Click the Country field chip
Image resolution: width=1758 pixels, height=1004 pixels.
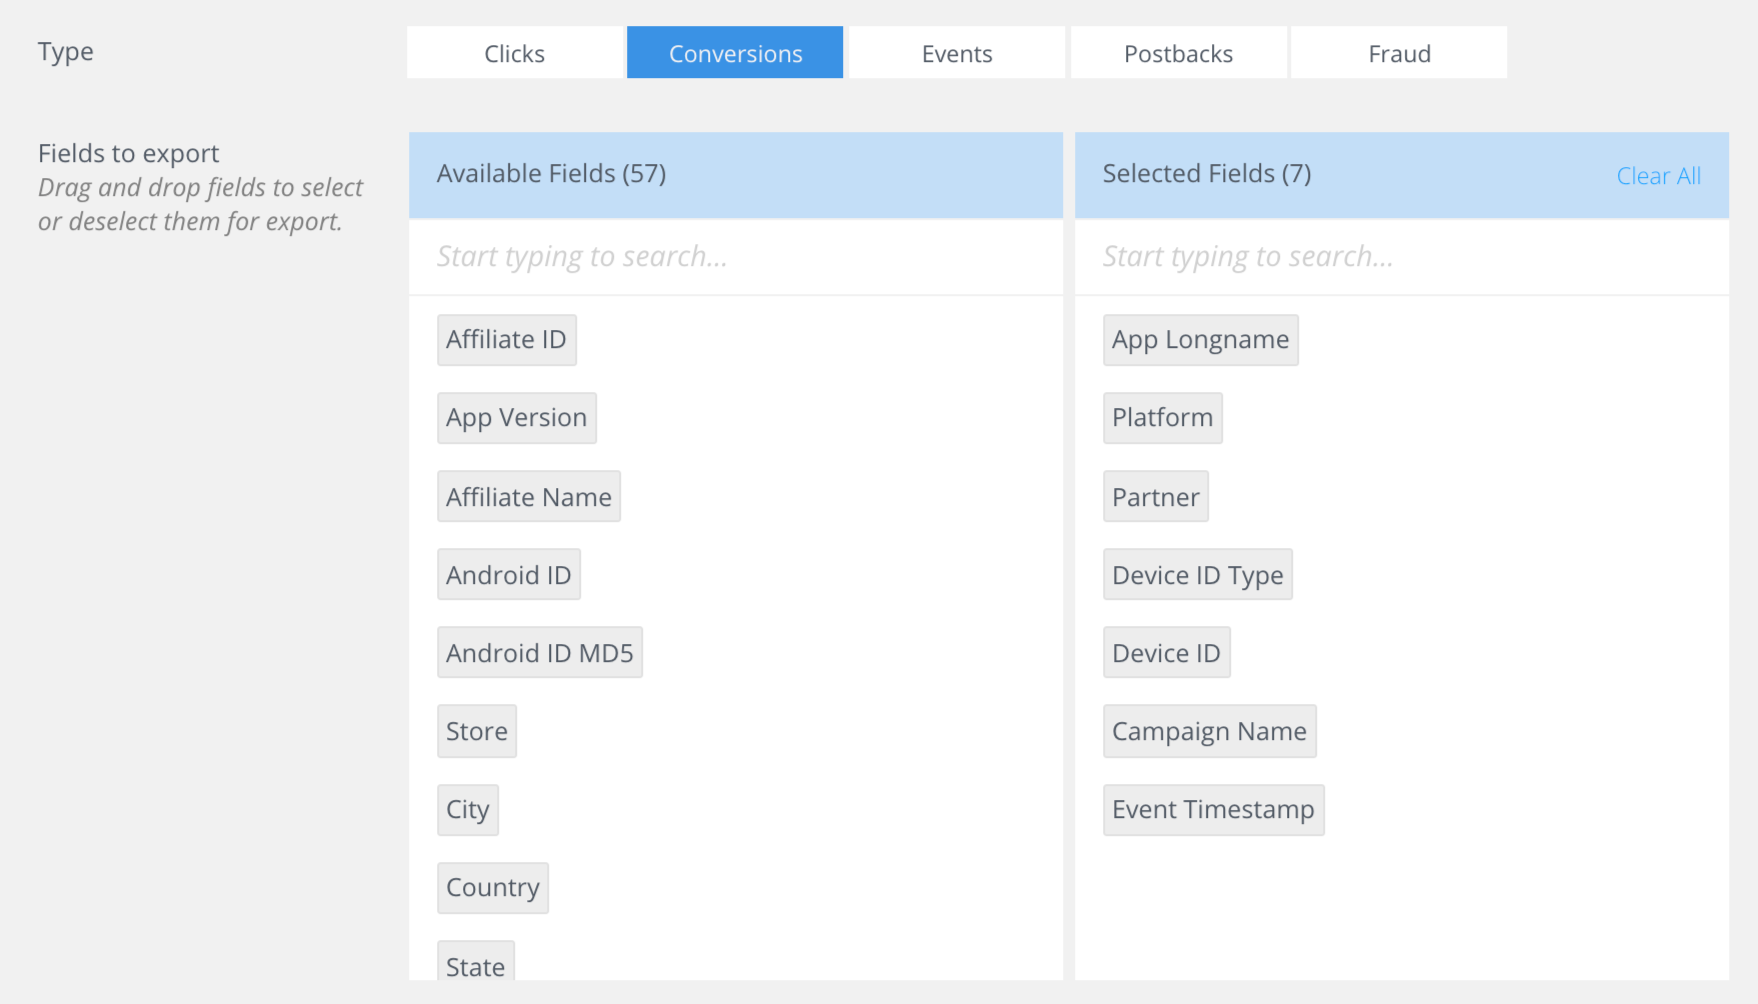point(492,887)
